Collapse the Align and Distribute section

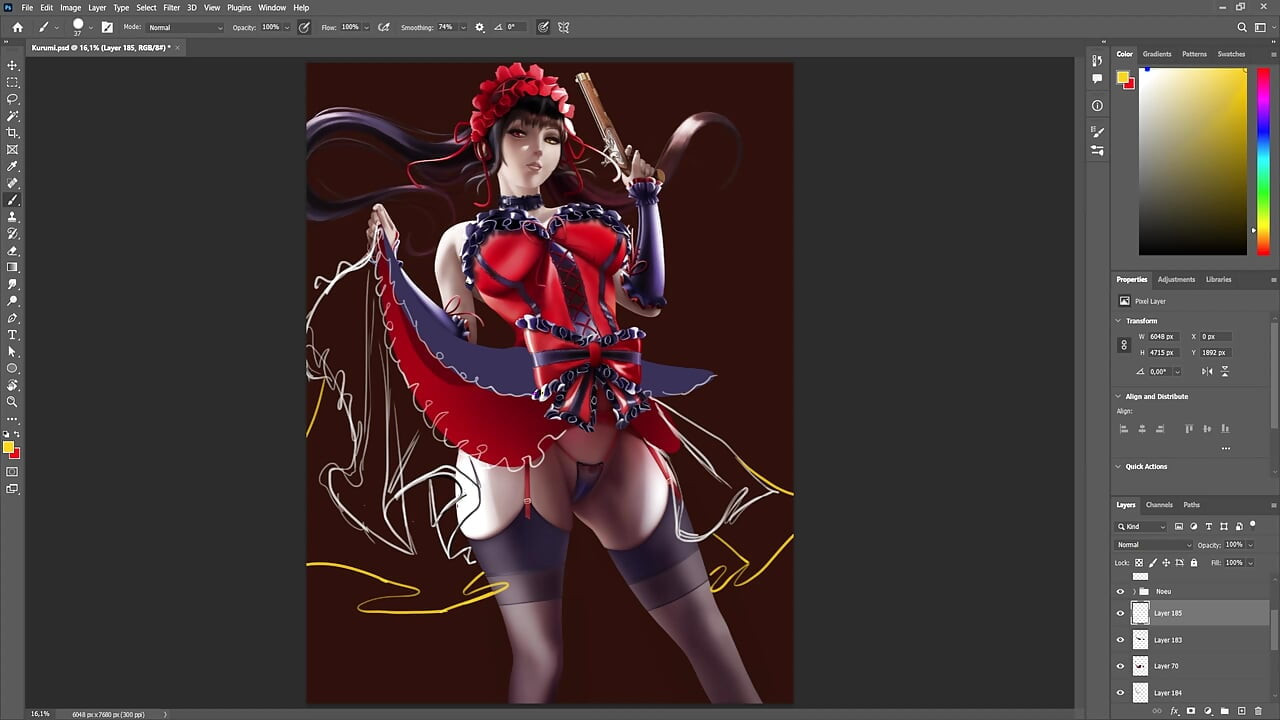point(1119,397)
